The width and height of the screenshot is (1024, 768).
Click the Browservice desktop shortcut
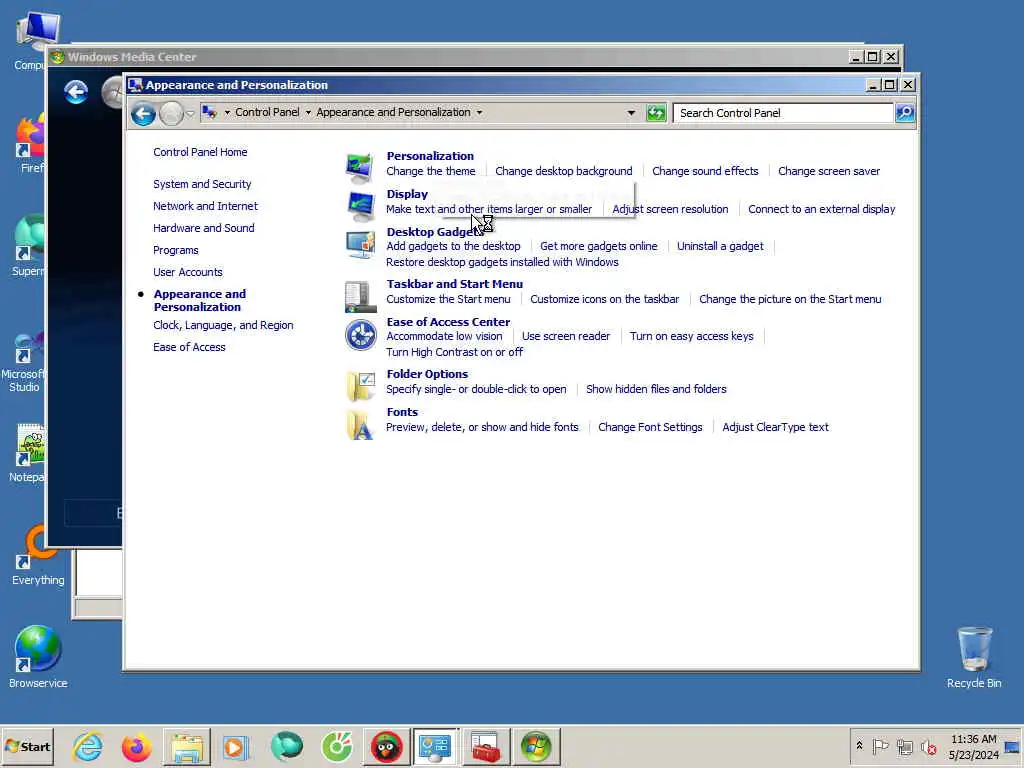[38, 656]
